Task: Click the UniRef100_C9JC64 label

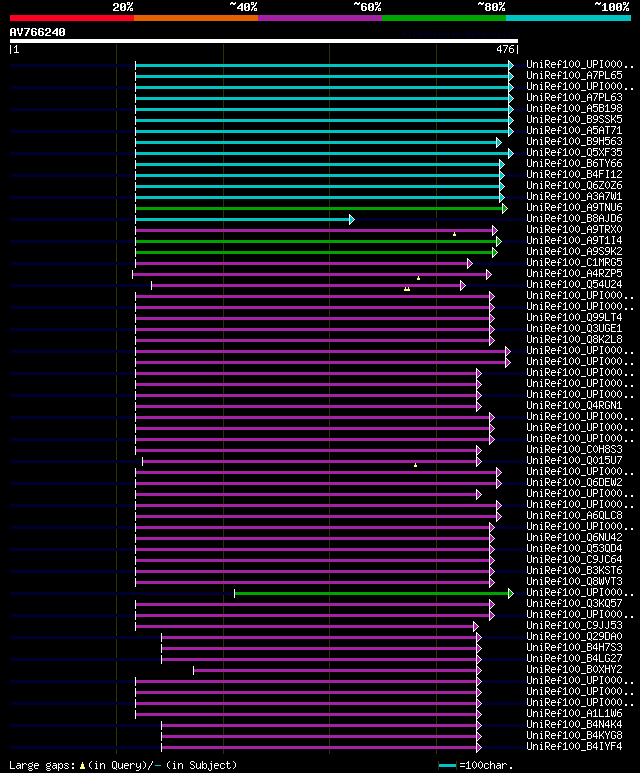Action: pyautogui.click(x=574, y=560)
